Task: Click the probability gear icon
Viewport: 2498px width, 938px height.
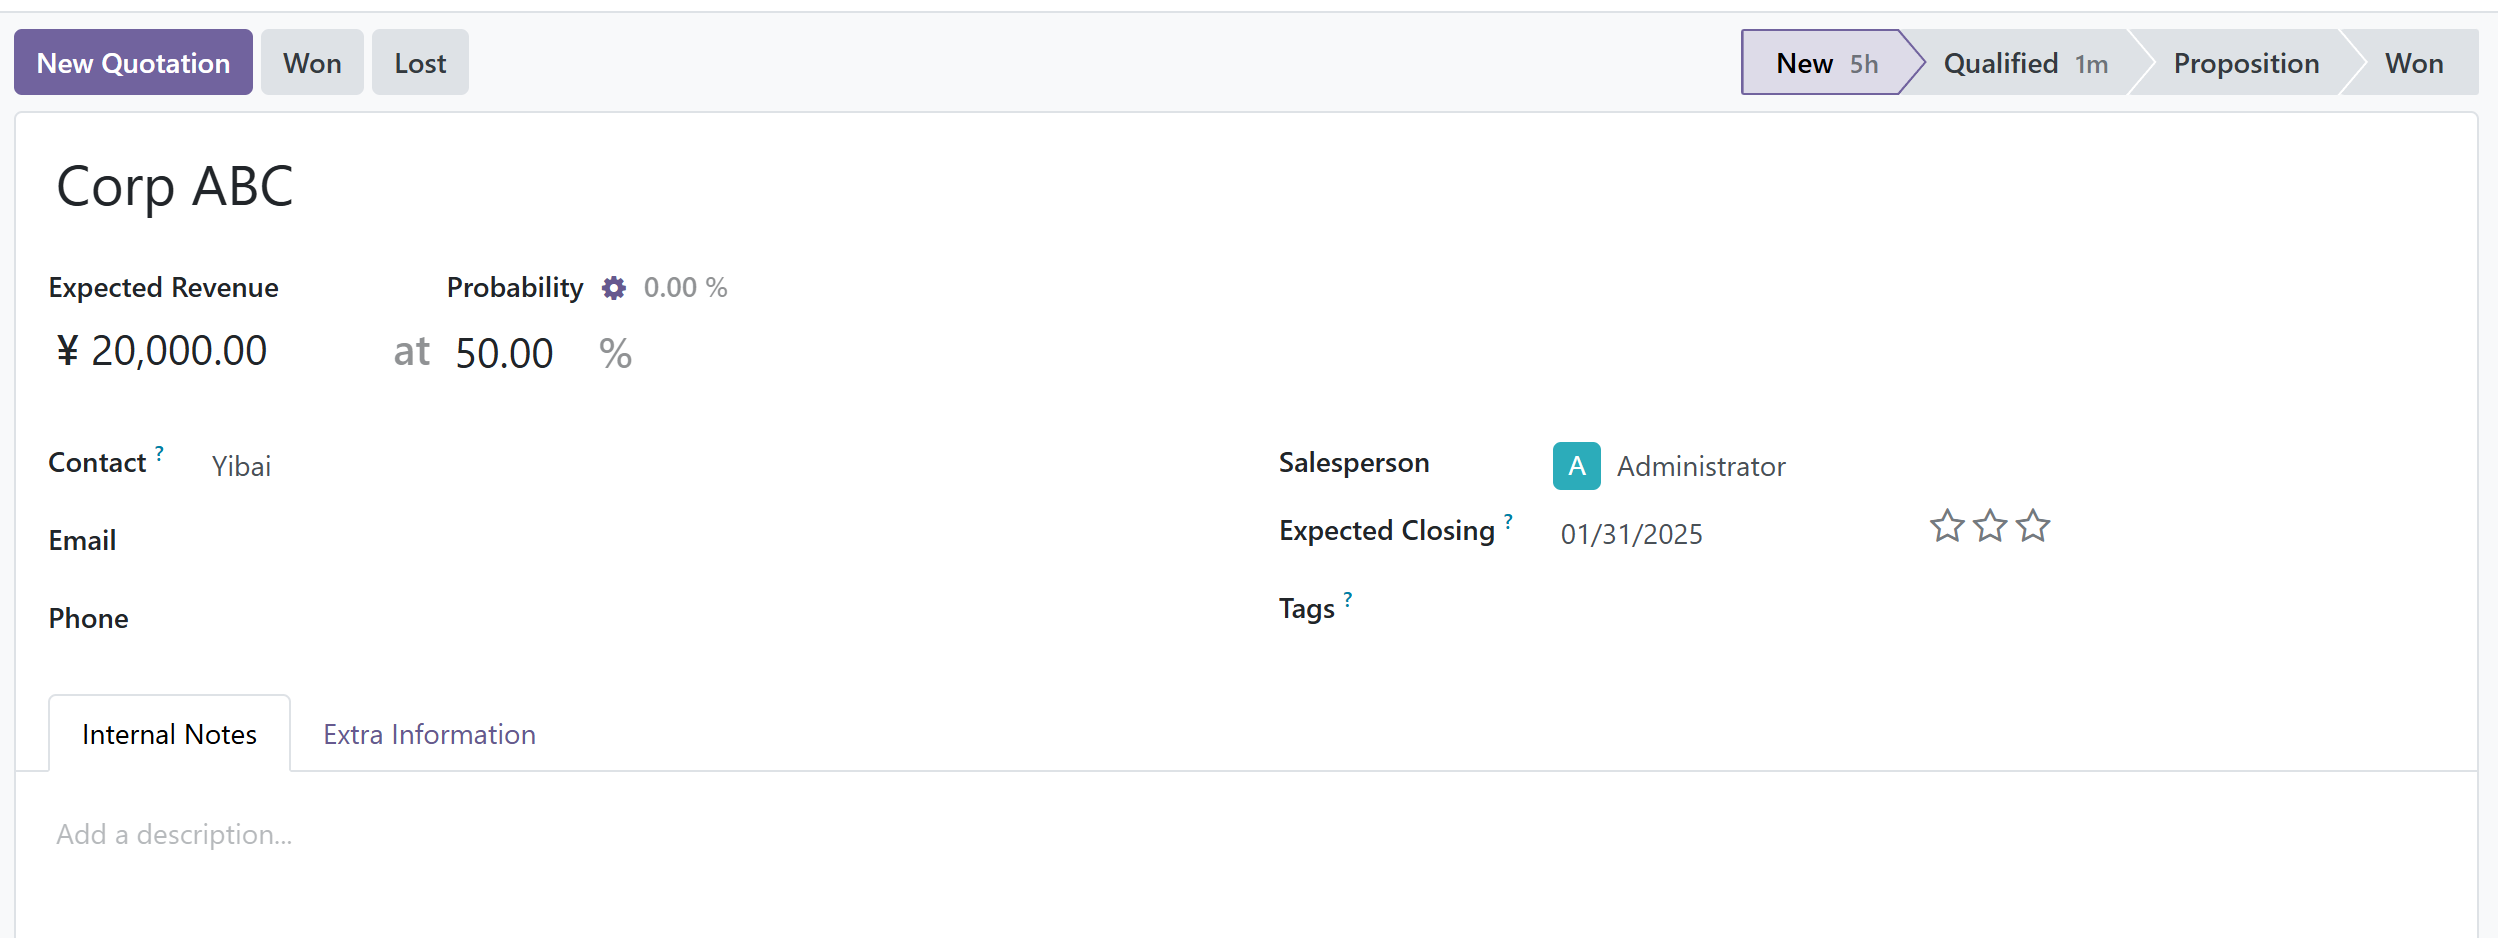Action: pos(613,288)
